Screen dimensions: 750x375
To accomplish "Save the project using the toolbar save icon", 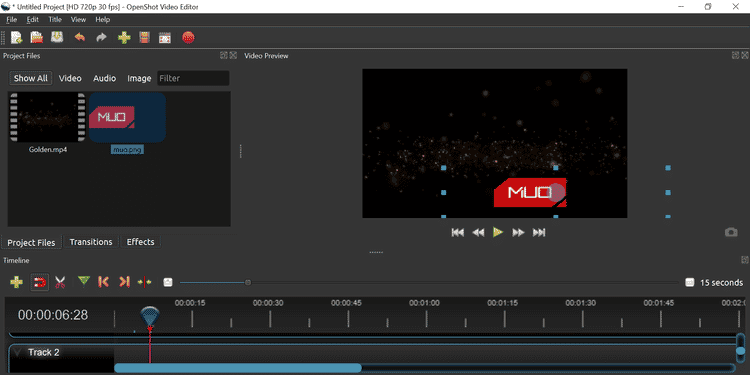I will [57, 37].
